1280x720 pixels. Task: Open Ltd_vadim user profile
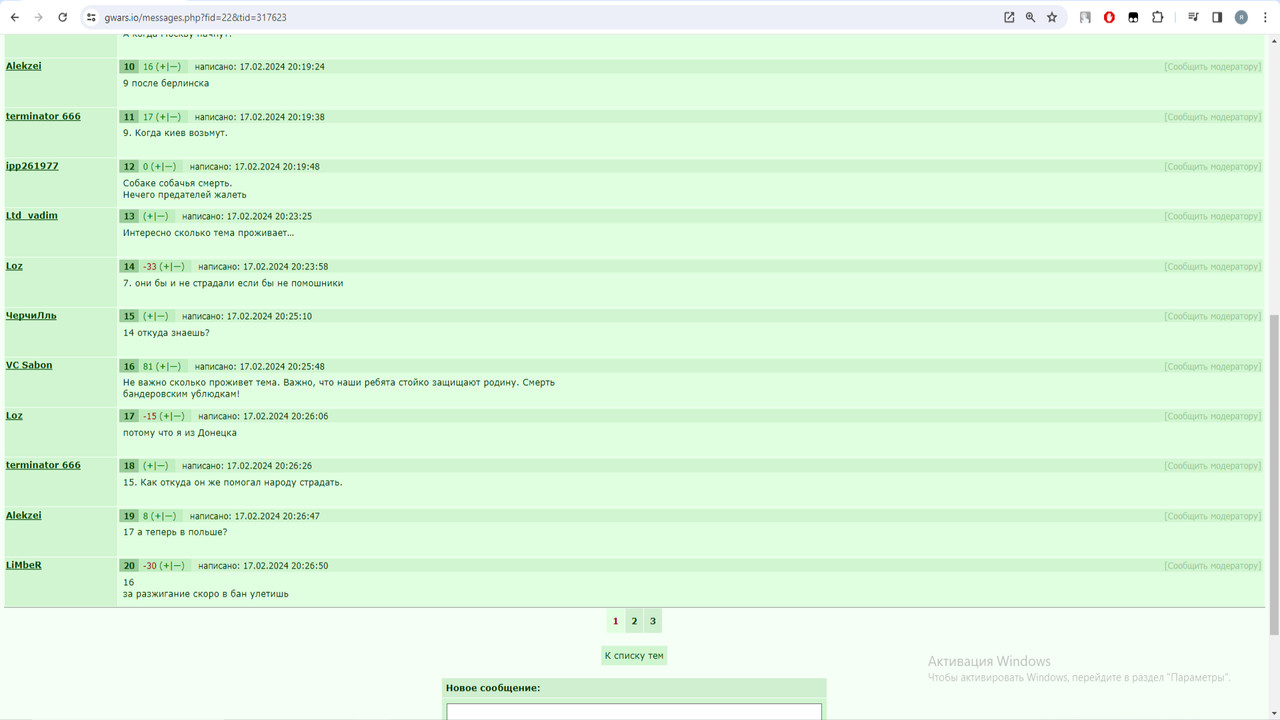(32, 216)
